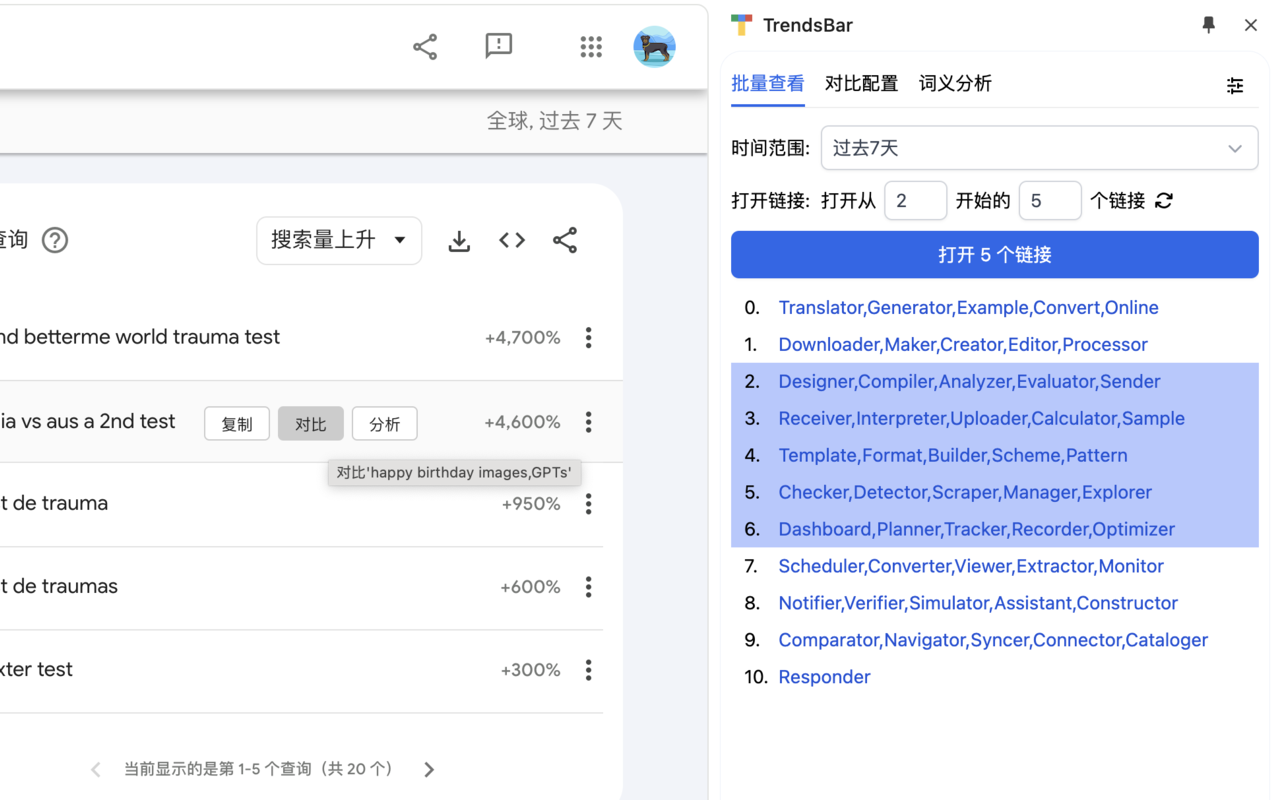Refresh the link opening settings
This screenshot has height=800, width=1280.
click(x=1163, y=200)
